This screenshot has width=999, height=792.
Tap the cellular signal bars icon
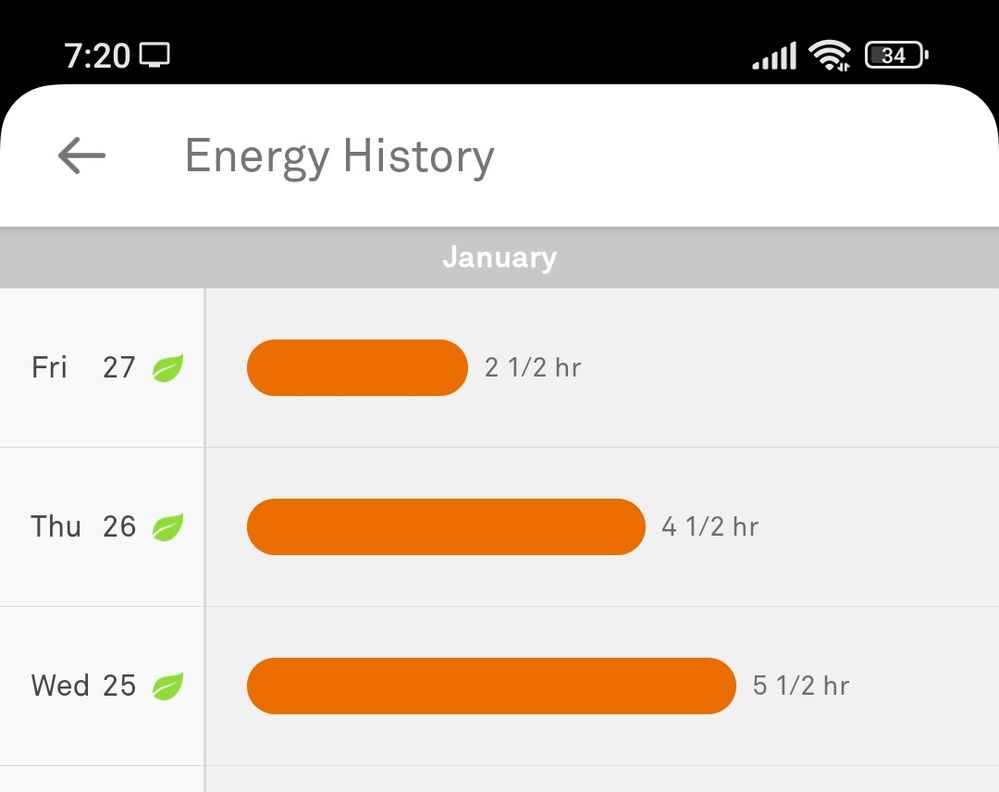775,56
